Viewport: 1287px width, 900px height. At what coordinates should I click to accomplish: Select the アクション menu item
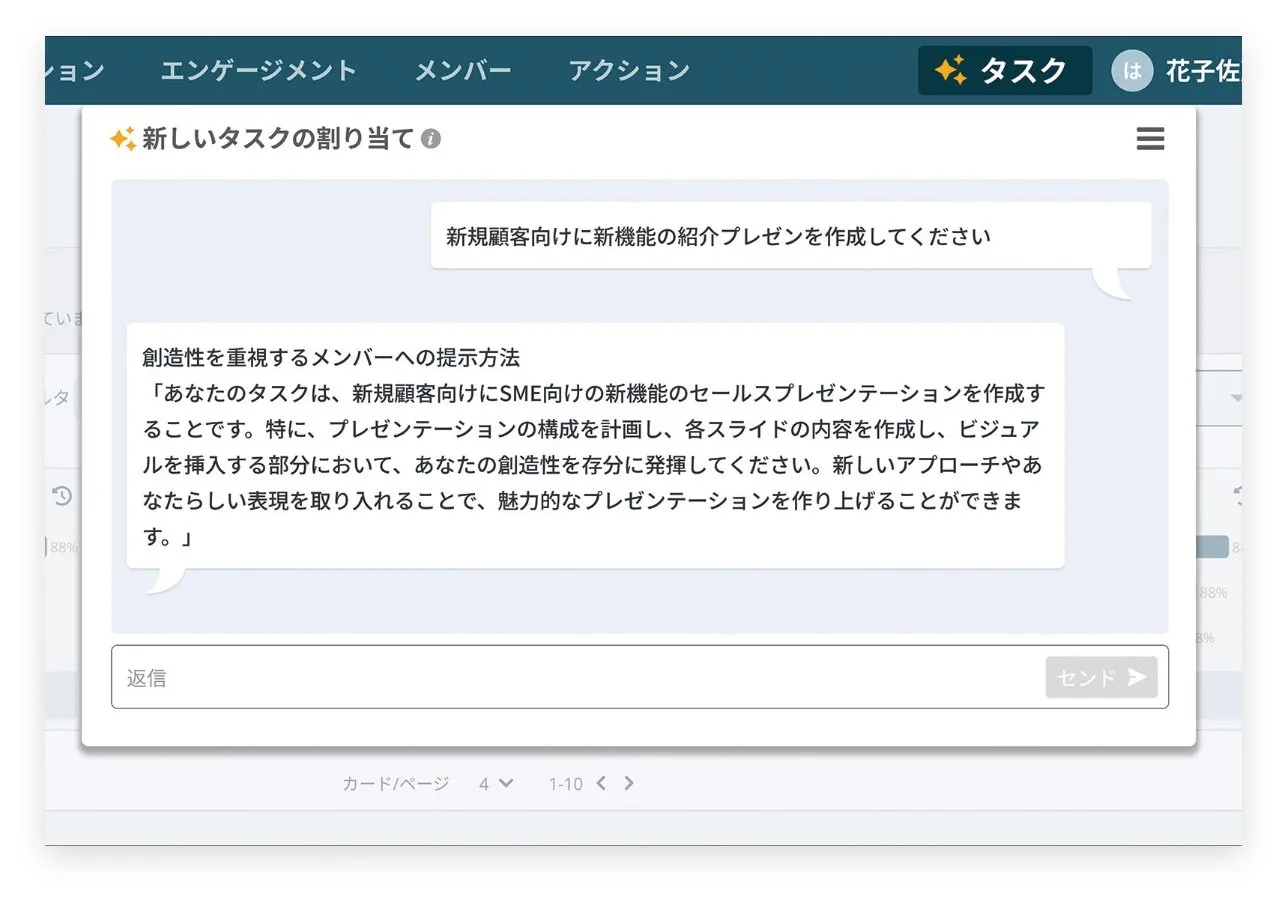pyautogui.click(x=628, y=71)
